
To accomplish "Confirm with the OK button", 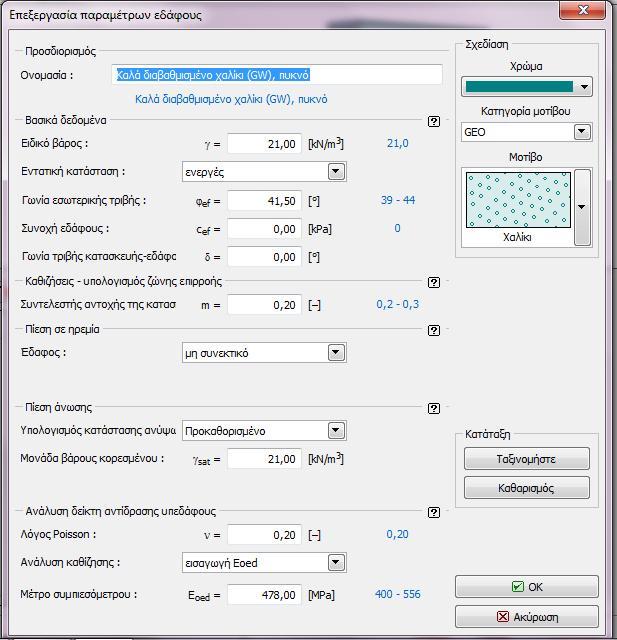I will tap(526, 587).
